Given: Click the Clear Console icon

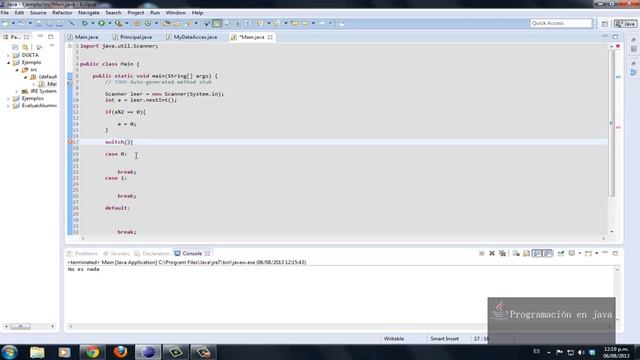Looking at the screenshot, I should 516,253.
